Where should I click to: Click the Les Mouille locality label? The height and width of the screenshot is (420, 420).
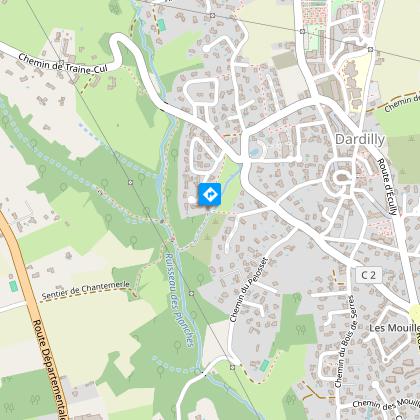pos(395,328)
